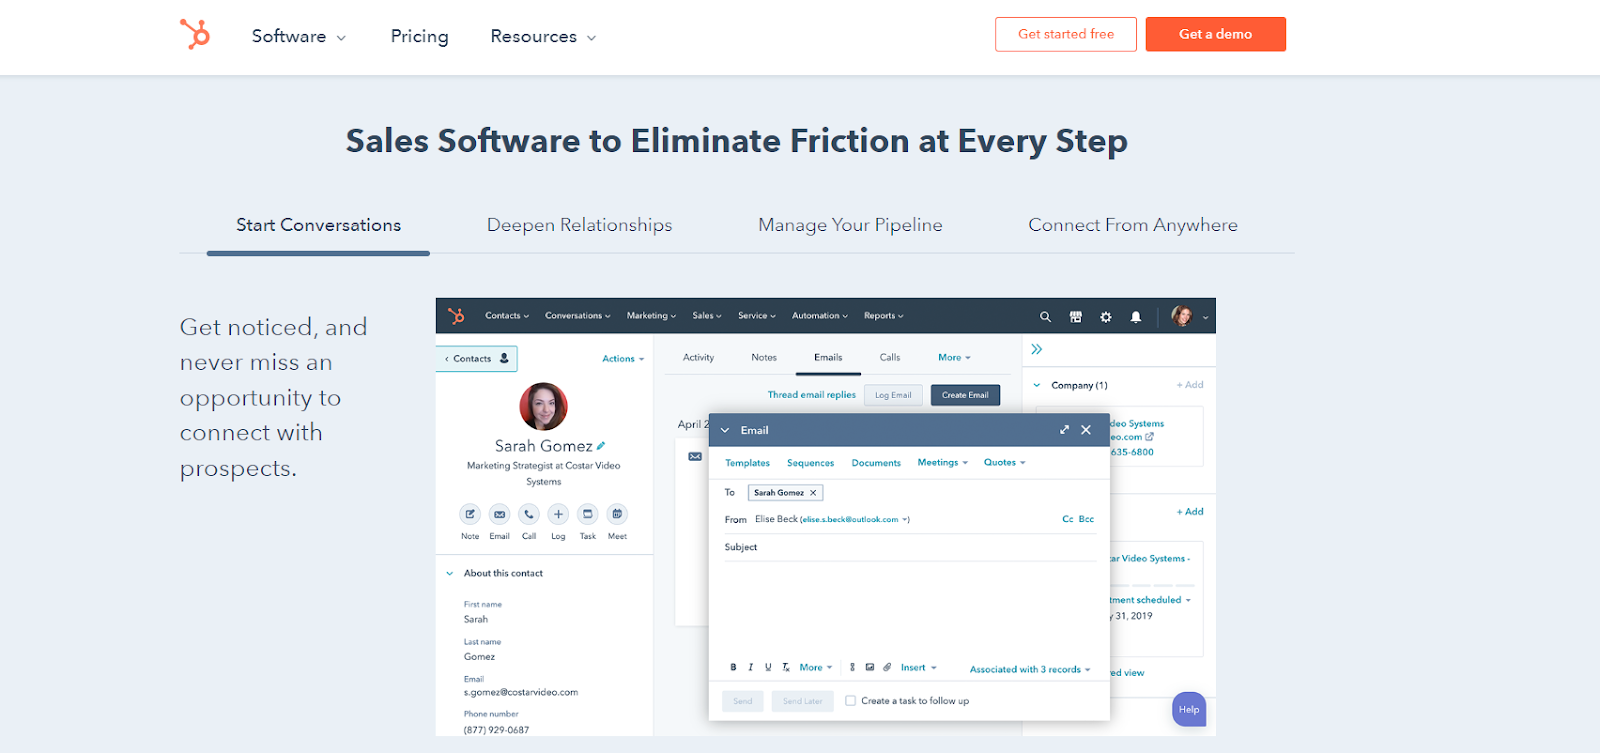Clear text formatting in the email editor
This screenshot has width=1600, height=753.
point(786,667)
